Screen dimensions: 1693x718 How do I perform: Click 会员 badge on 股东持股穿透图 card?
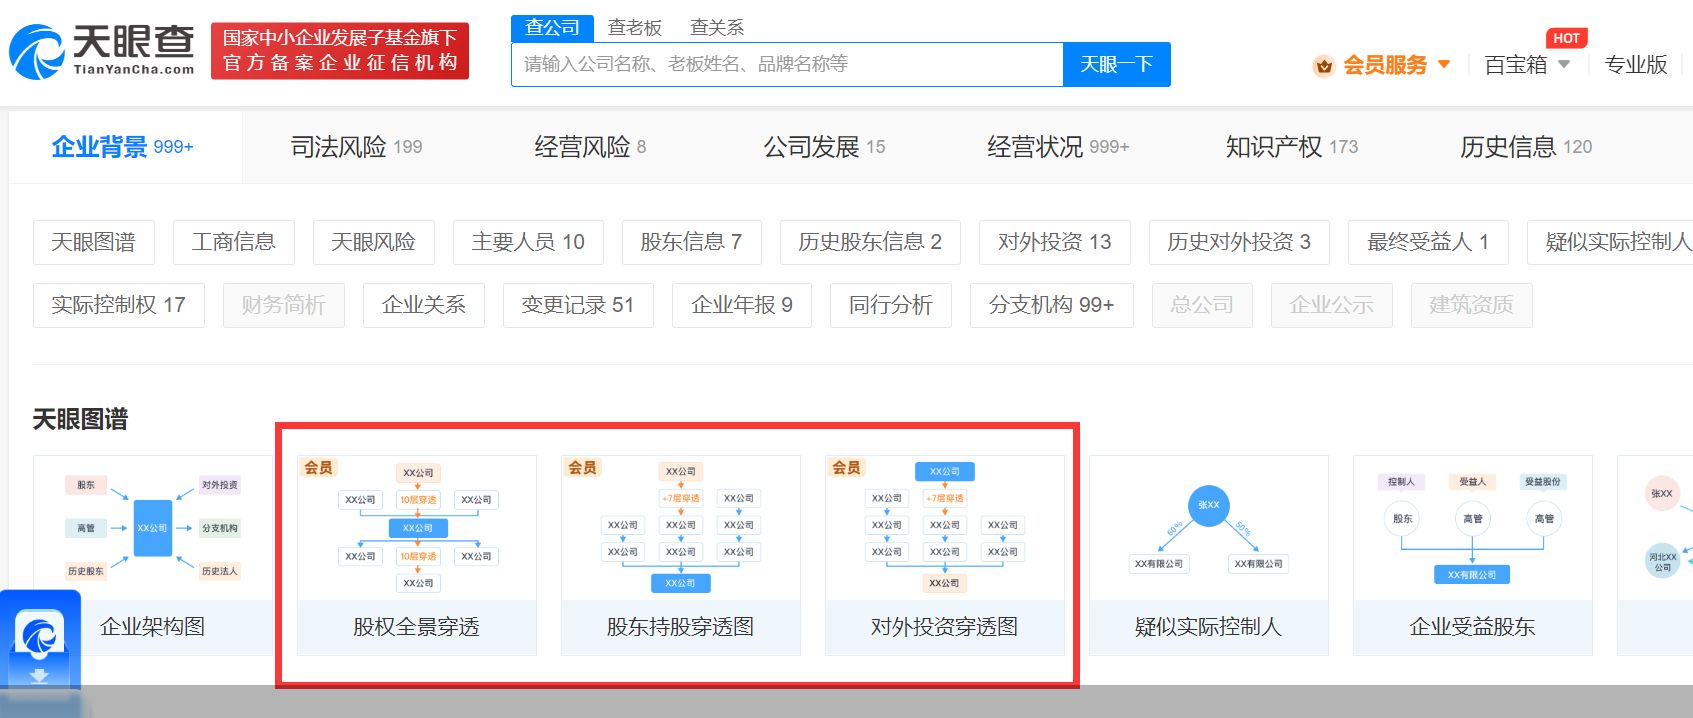point(582,467)
